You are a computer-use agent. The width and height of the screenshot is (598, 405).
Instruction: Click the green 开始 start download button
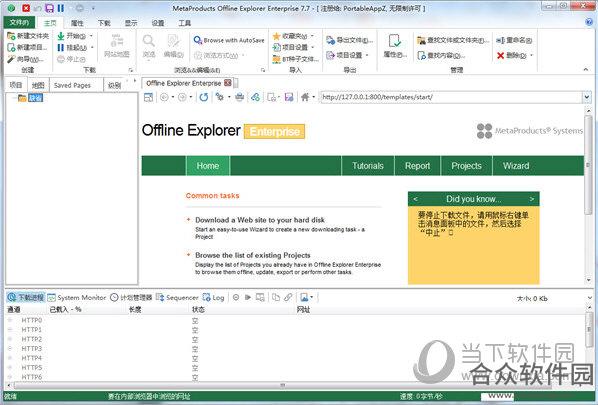pyautogui.click(x=71, y=36)
